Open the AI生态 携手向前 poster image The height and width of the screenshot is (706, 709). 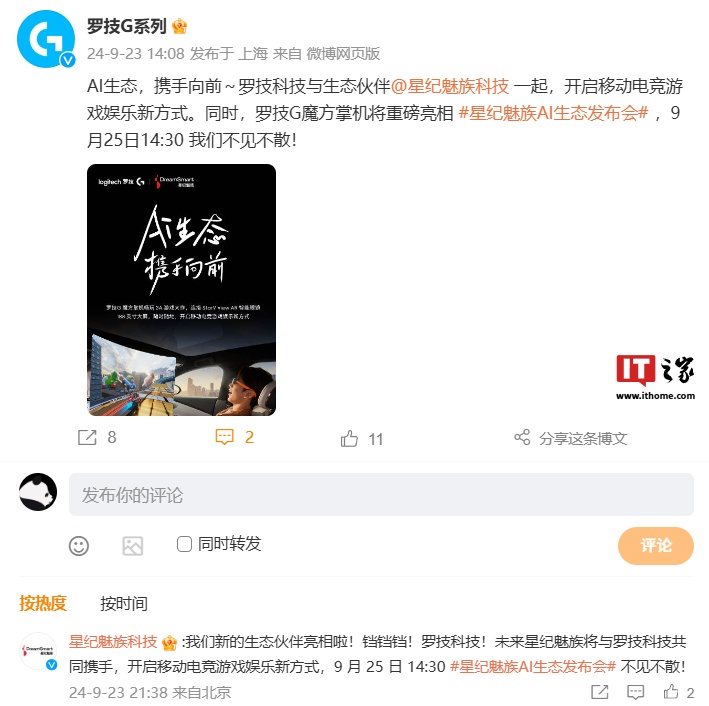(181, 290)
